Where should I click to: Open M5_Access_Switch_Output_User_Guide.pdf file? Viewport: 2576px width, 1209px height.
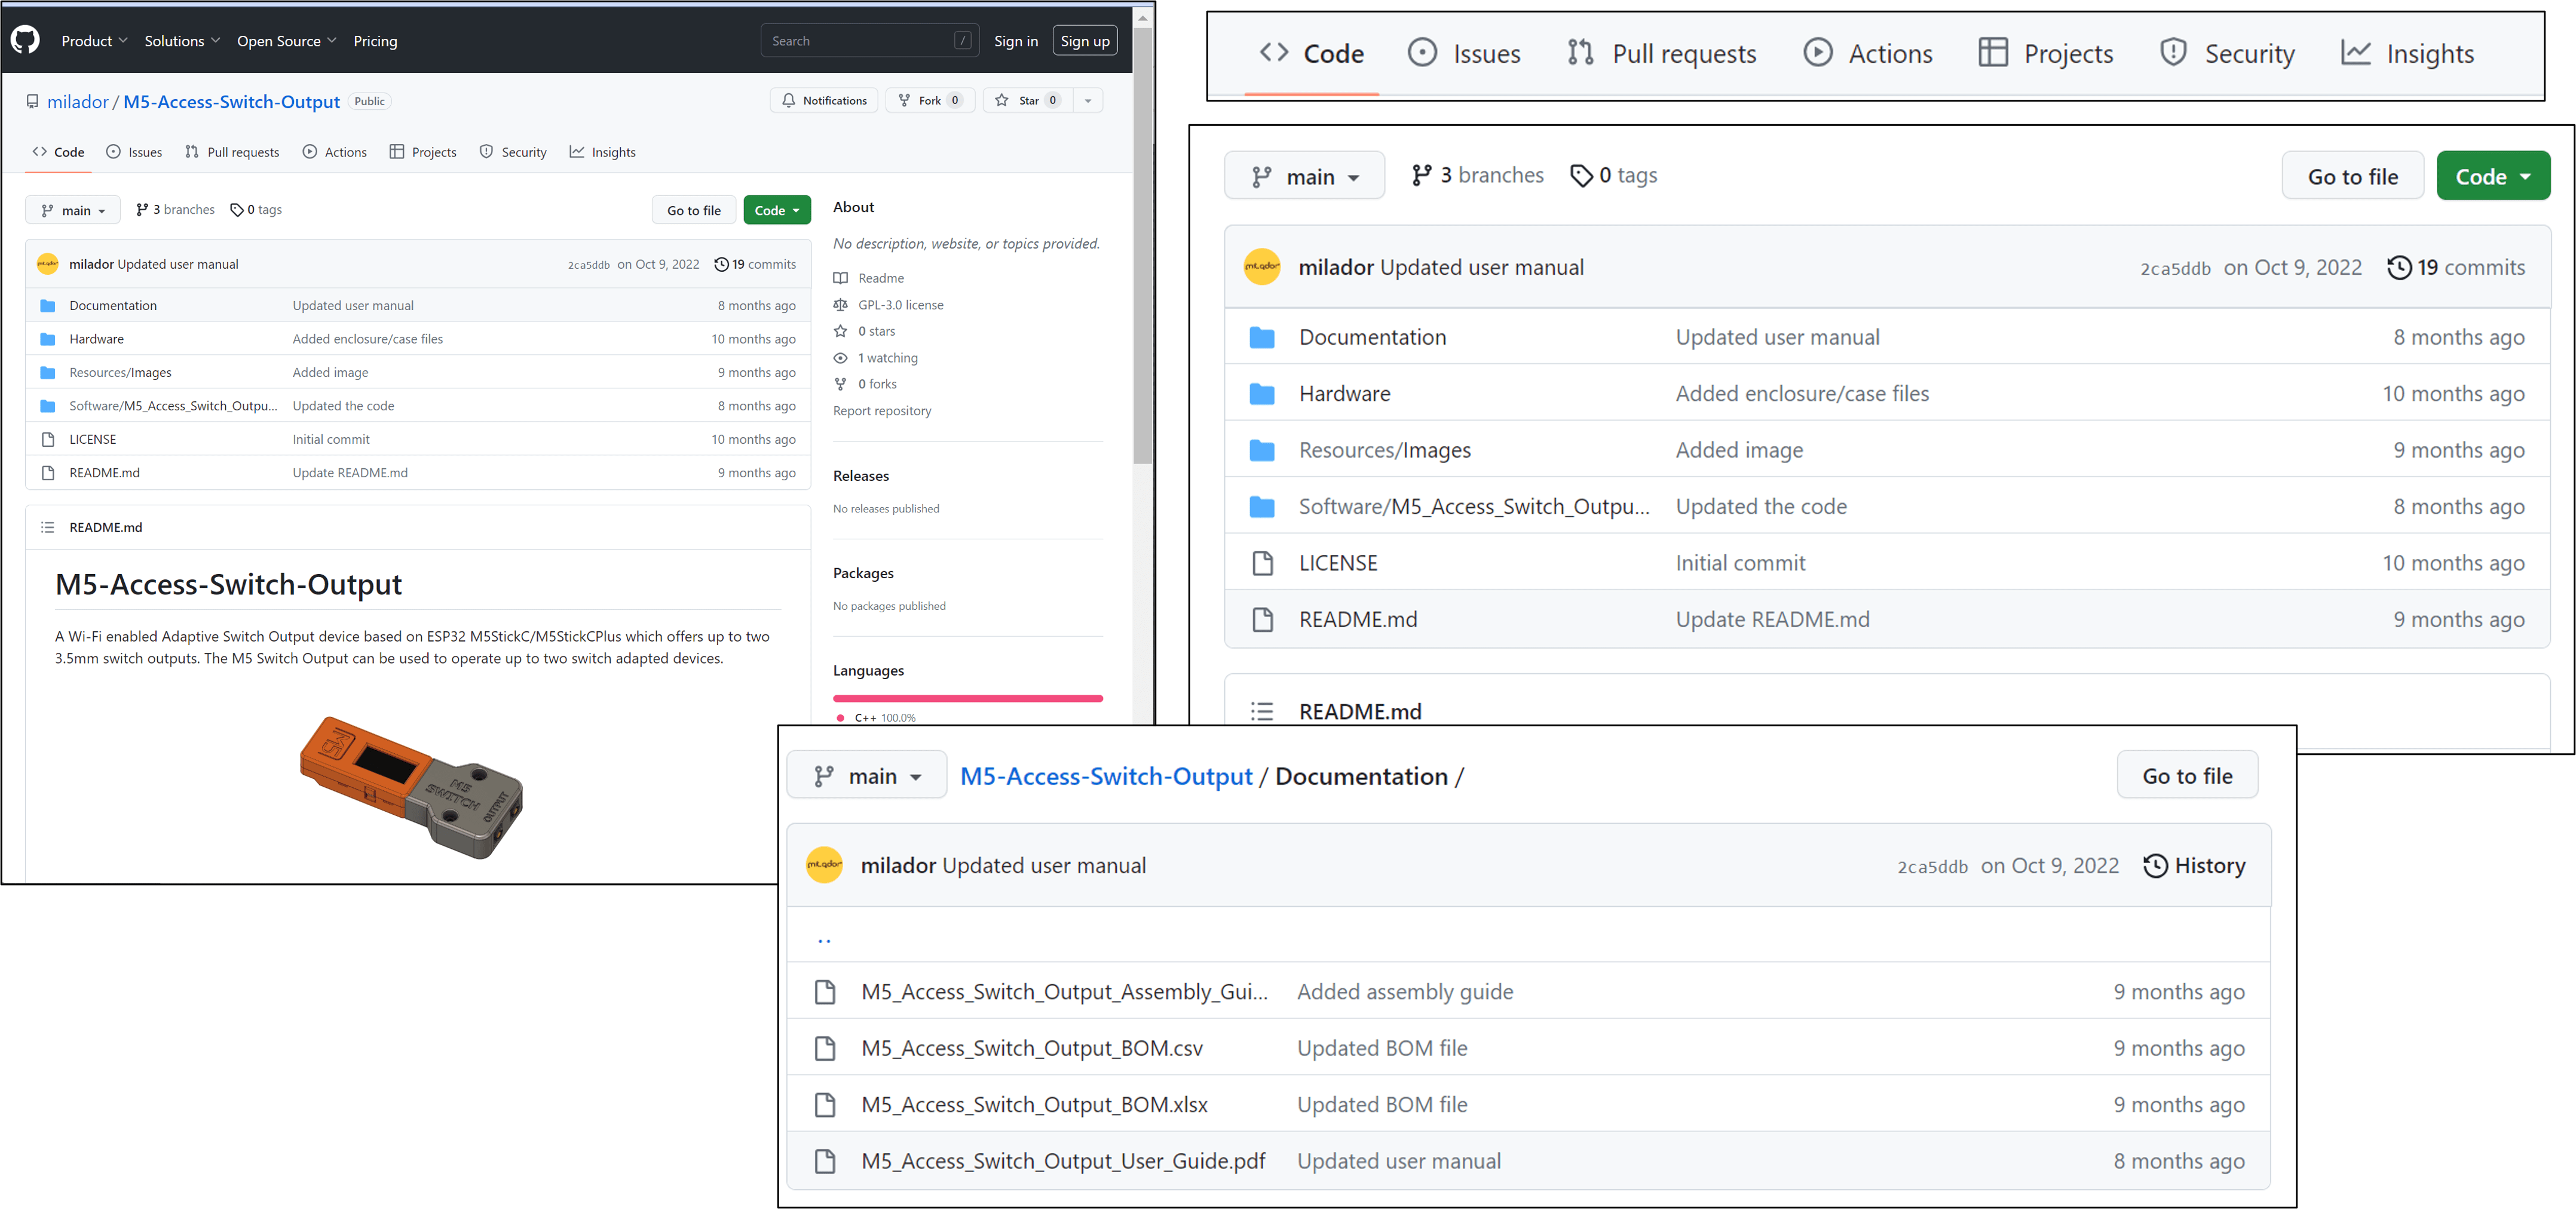pyautogui.click(x=1062, y=1161)
